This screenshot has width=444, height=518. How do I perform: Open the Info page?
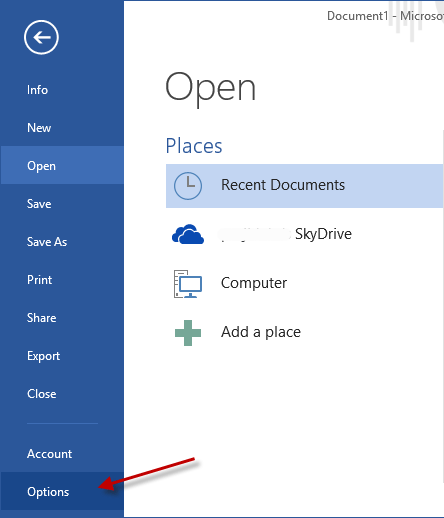pos(62,90)
